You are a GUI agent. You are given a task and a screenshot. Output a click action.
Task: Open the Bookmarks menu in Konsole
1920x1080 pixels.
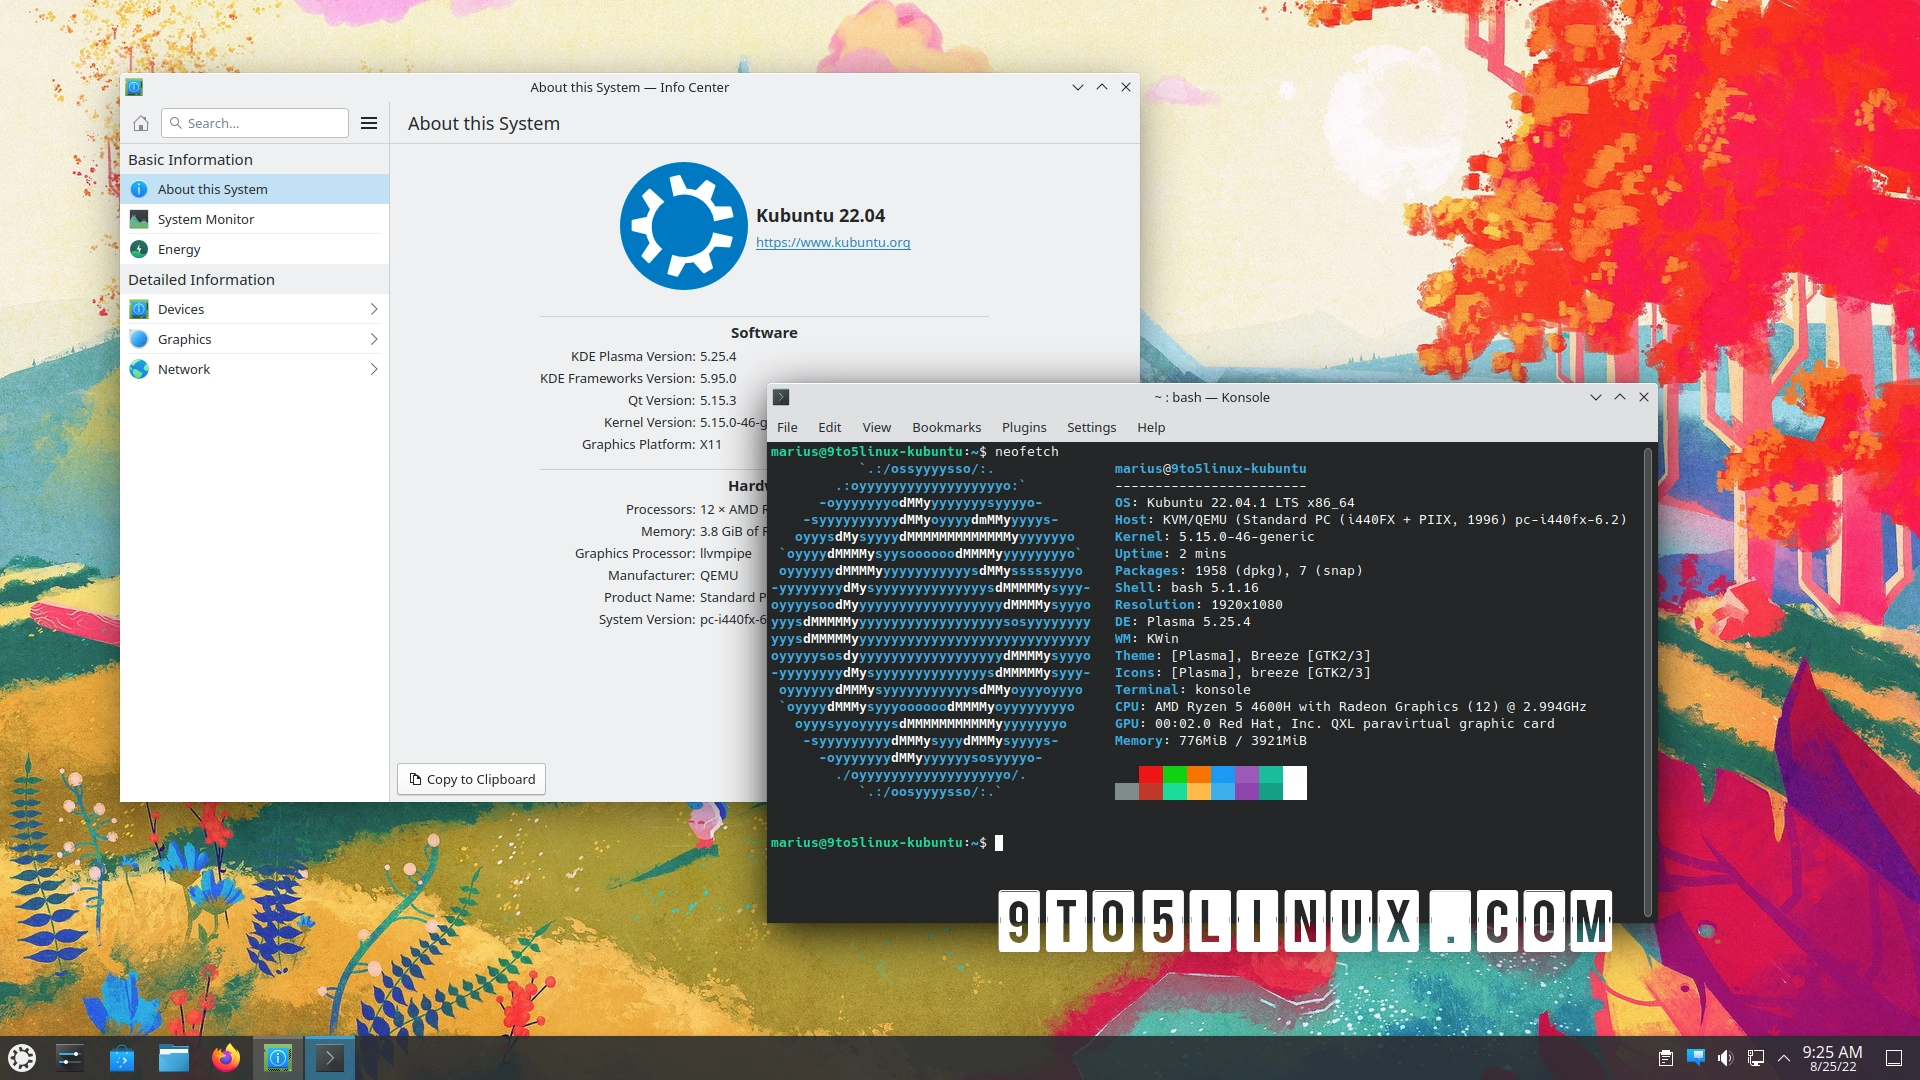click(x=946, y=427)
